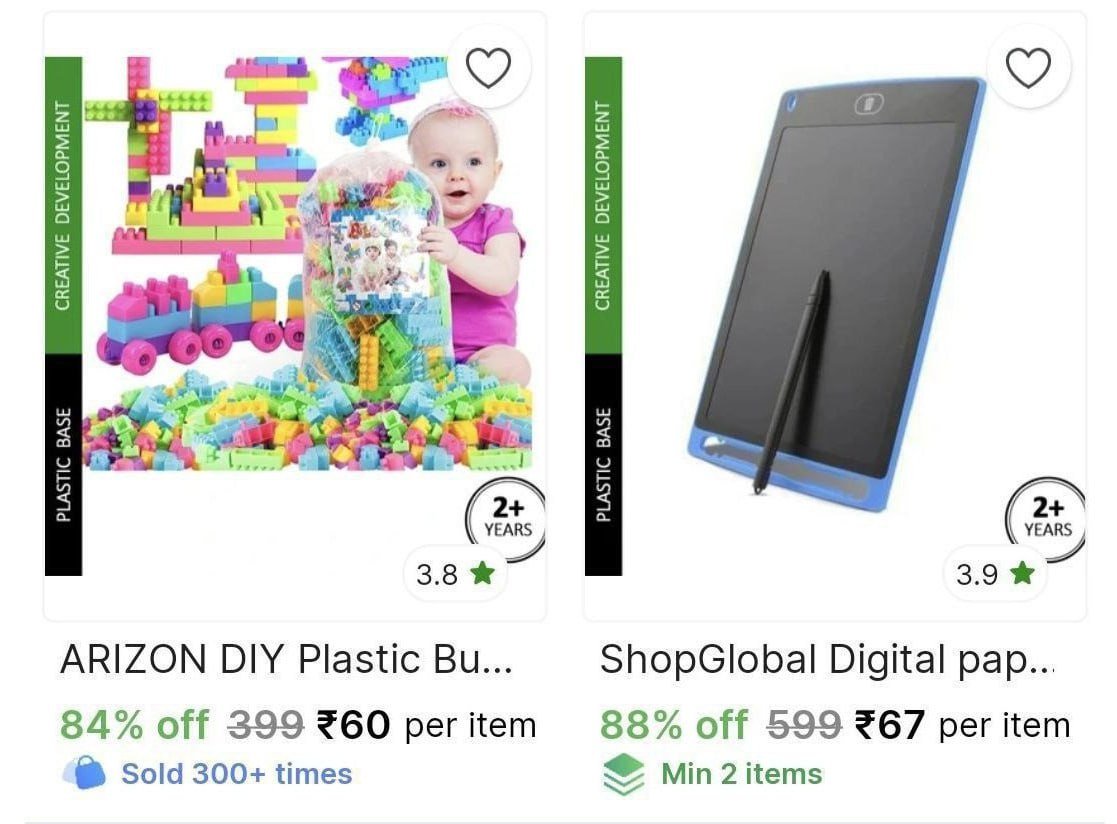Tap the 2+ Years badge on tablet
Image resolution: width=1117 pixels, height=824 pixels.
click(x=1046, y=518)
